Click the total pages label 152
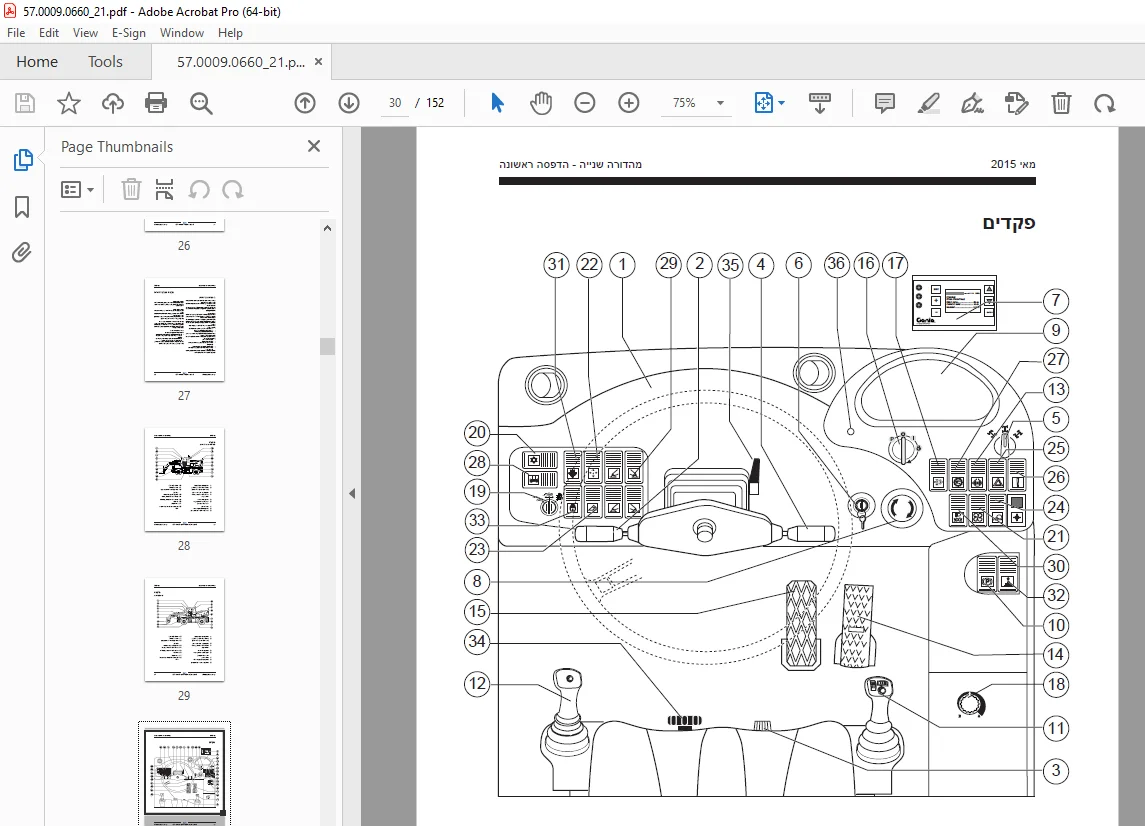1145x826 pixels. (x=435, y=103)
